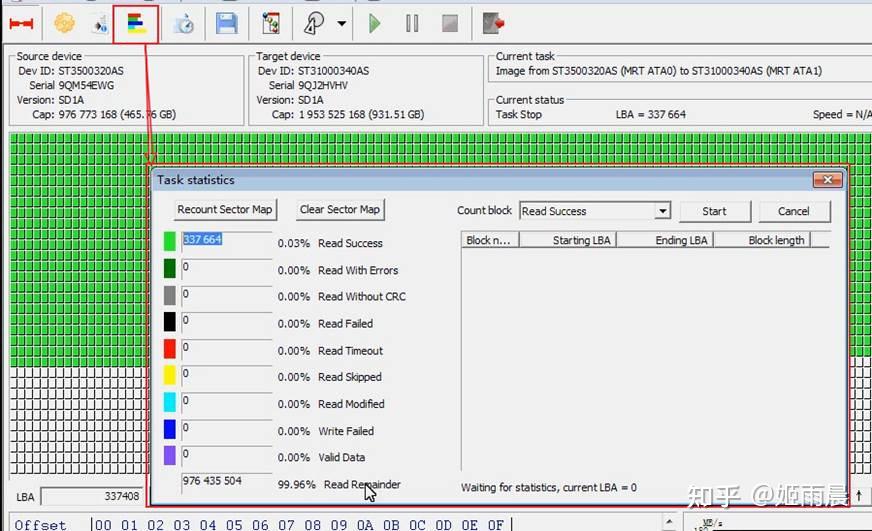Click the gray Read Without CRC swatch
This screenshot has height=531, width=872.
(170, 295)
